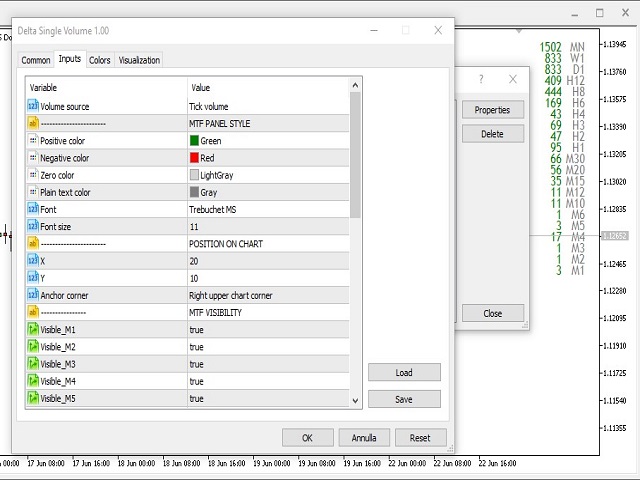
Task: Click Delete in the background dialog
Action: click(x=493, y=134)
